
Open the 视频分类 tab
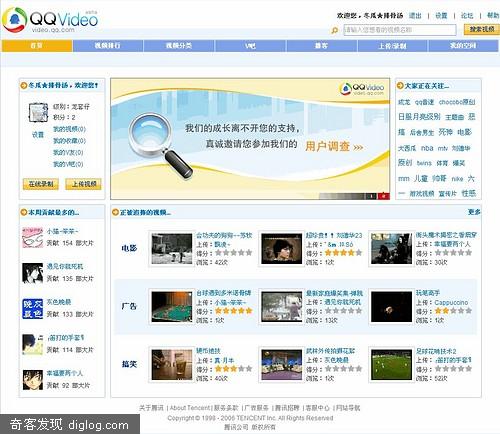(179, 46)
